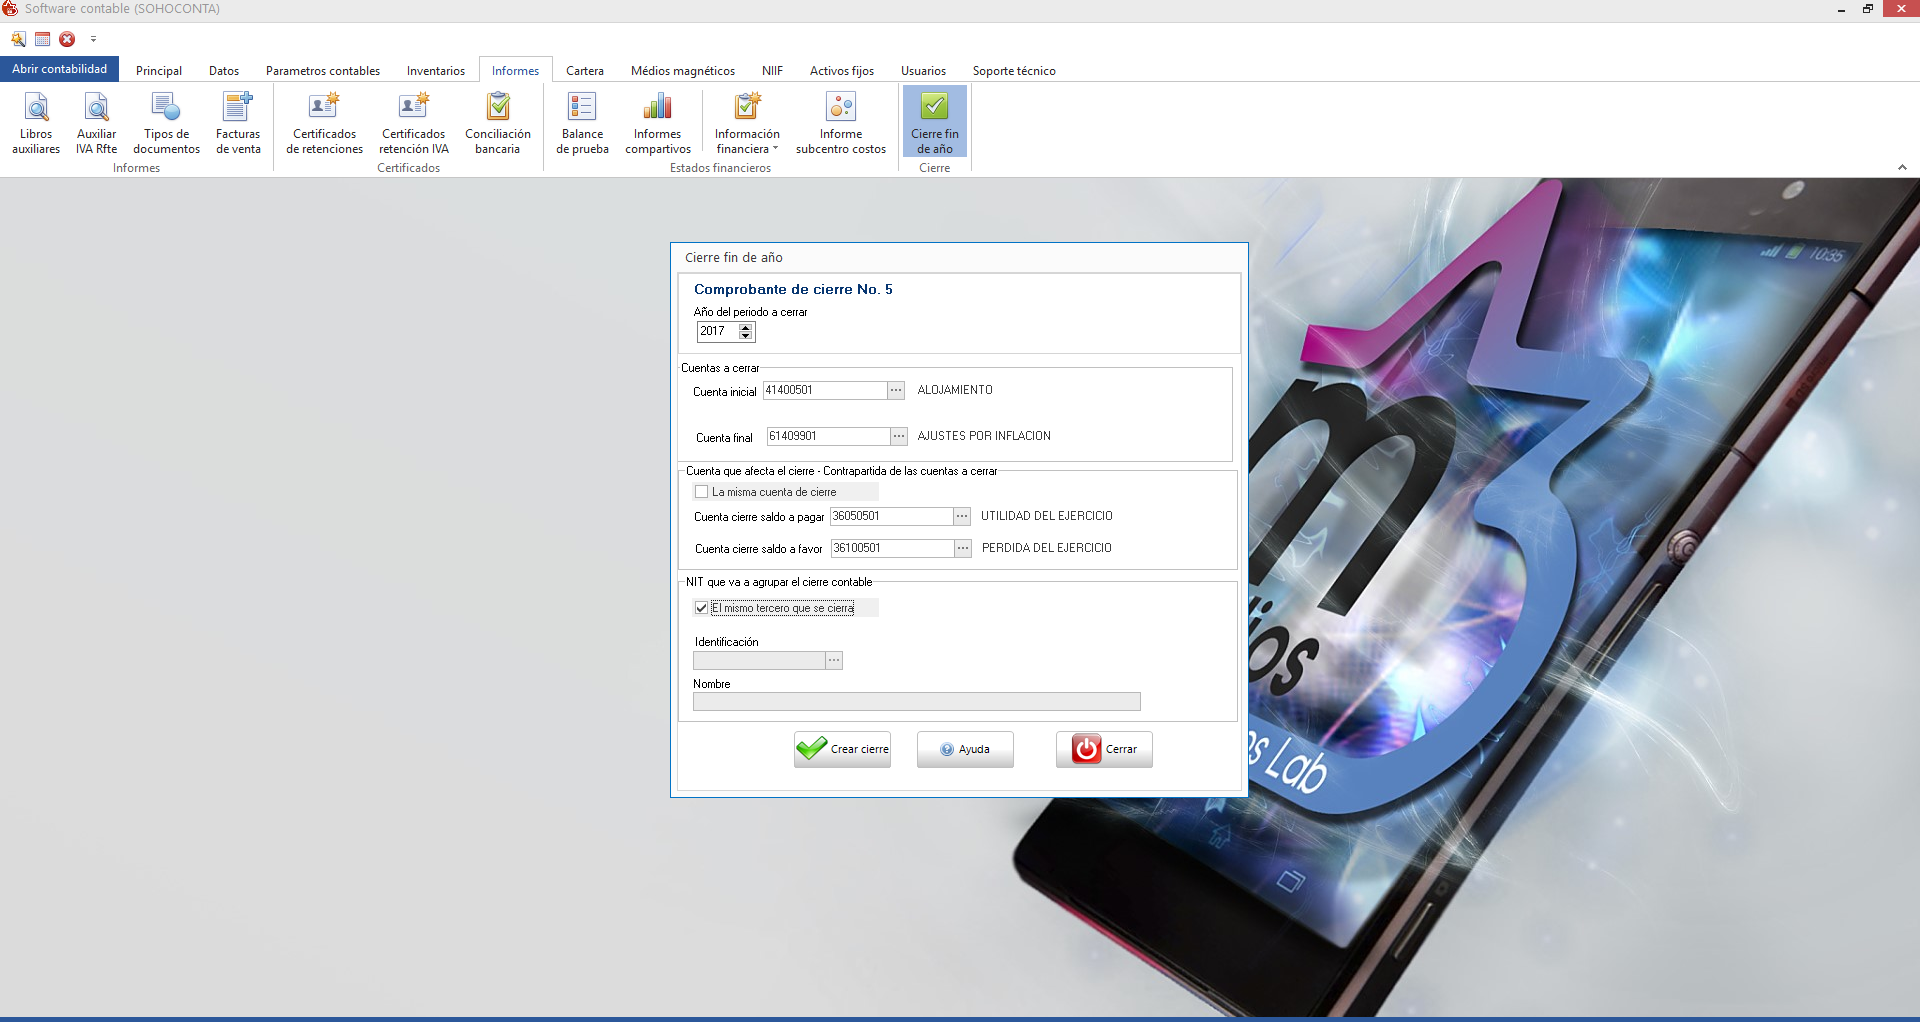Open the Activos fijos tab

click(841, 71)
